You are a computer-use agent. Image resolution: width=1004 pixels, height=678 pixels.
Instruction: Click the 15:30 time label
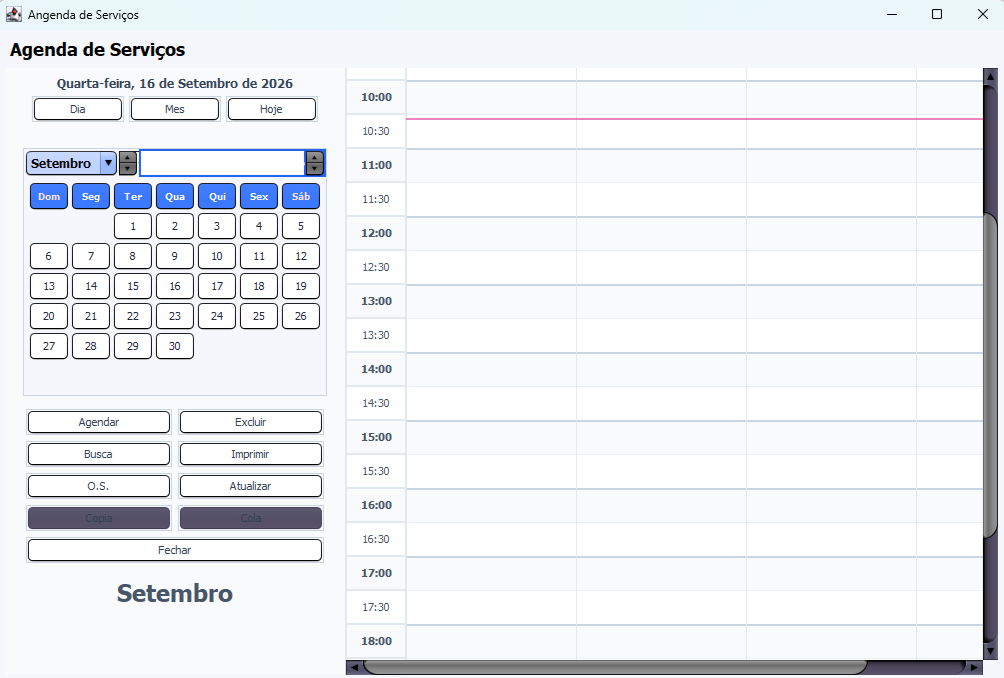point(376,471)
